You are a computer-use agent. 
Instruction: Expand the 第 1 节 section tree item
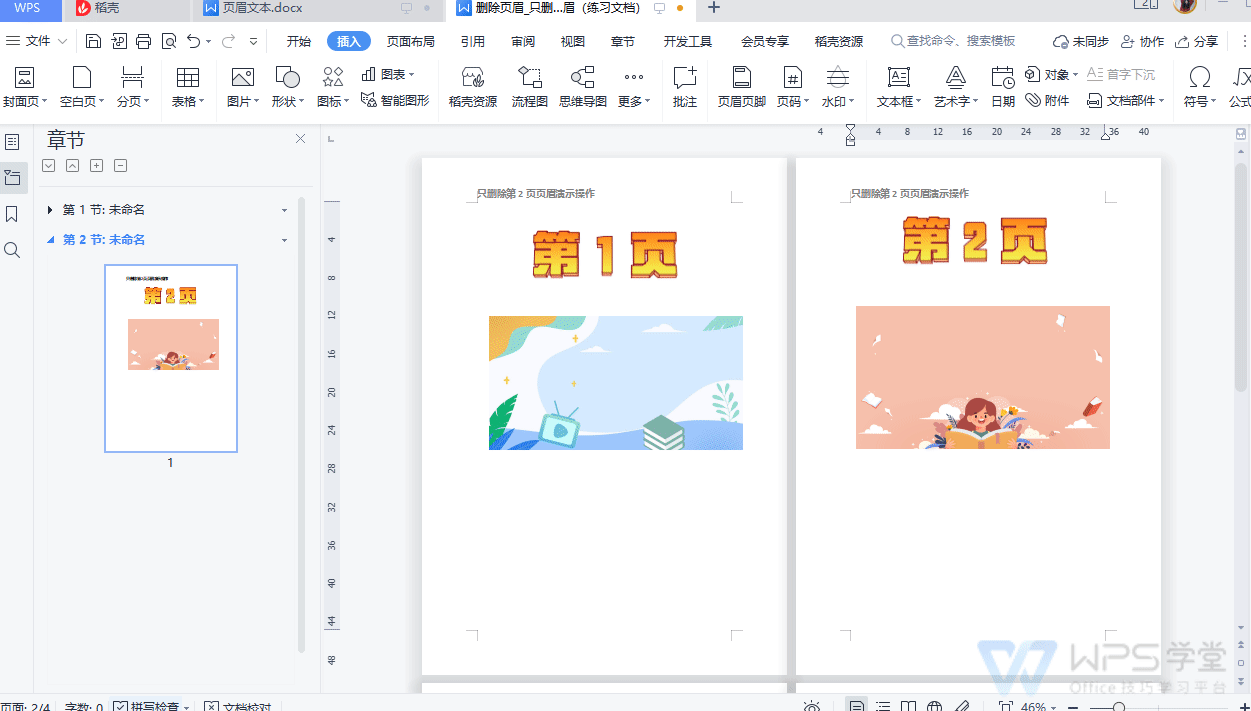50,210
